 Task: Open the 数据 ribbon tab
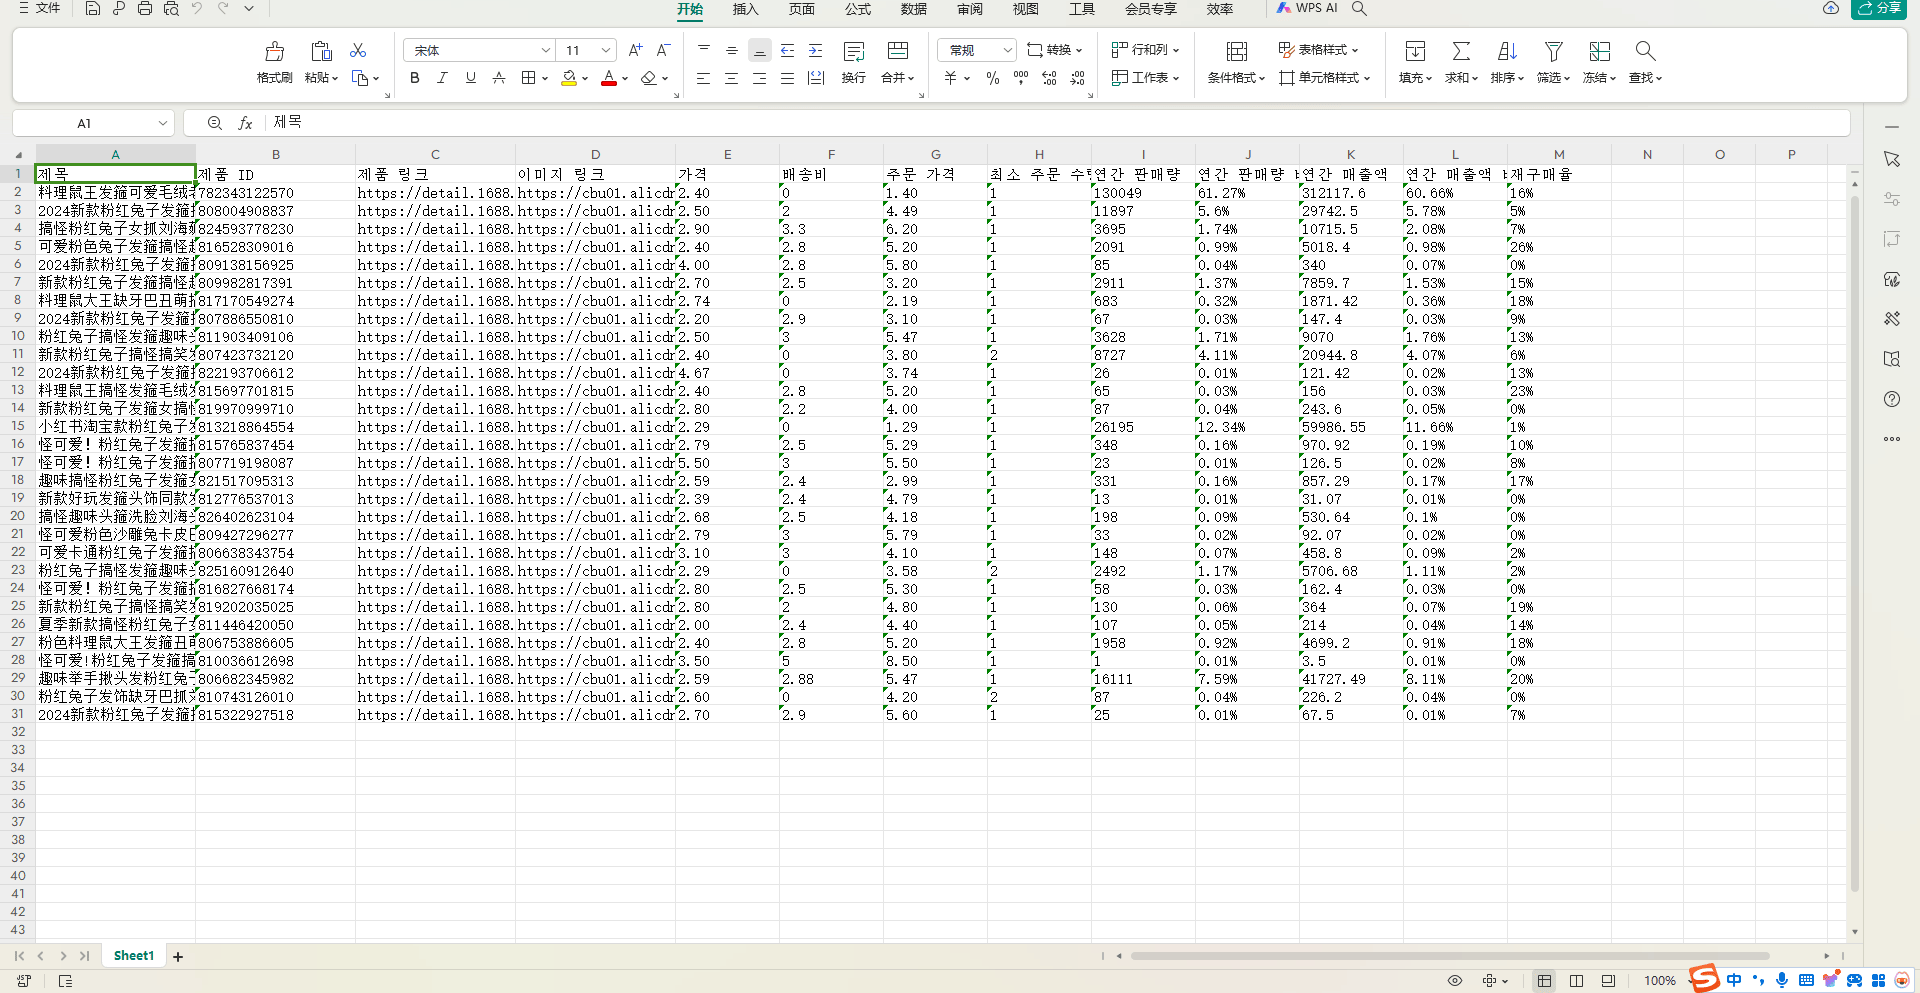click(x=913, y=9)
